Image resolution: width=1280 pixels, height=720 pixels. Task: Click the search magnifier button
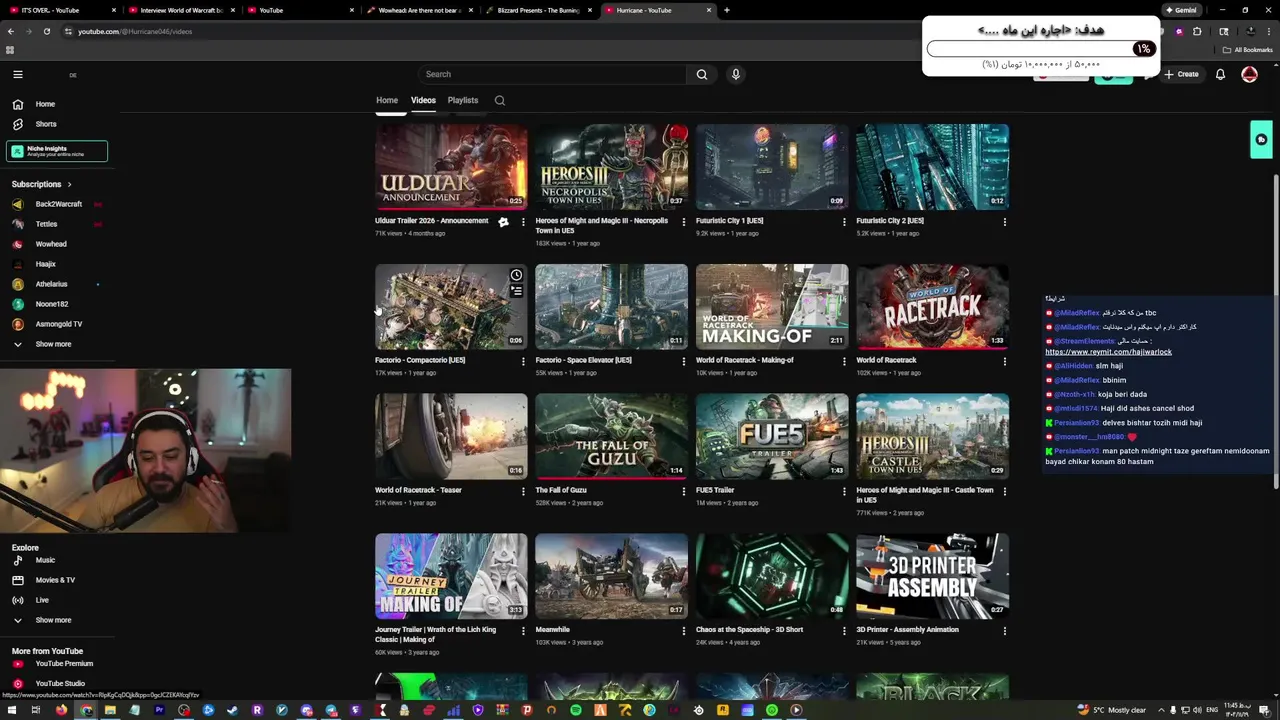[x=702, y=74]
